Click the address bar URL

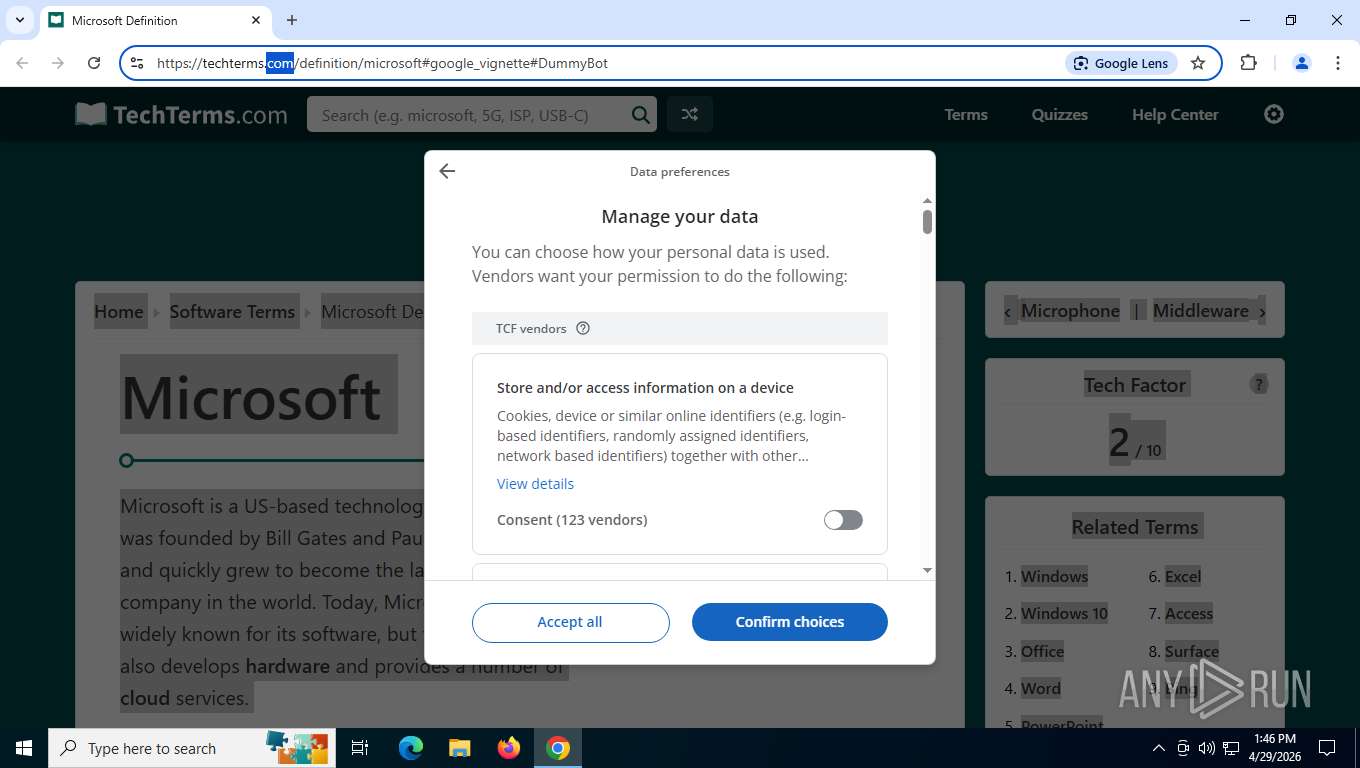tap(382, 63)
